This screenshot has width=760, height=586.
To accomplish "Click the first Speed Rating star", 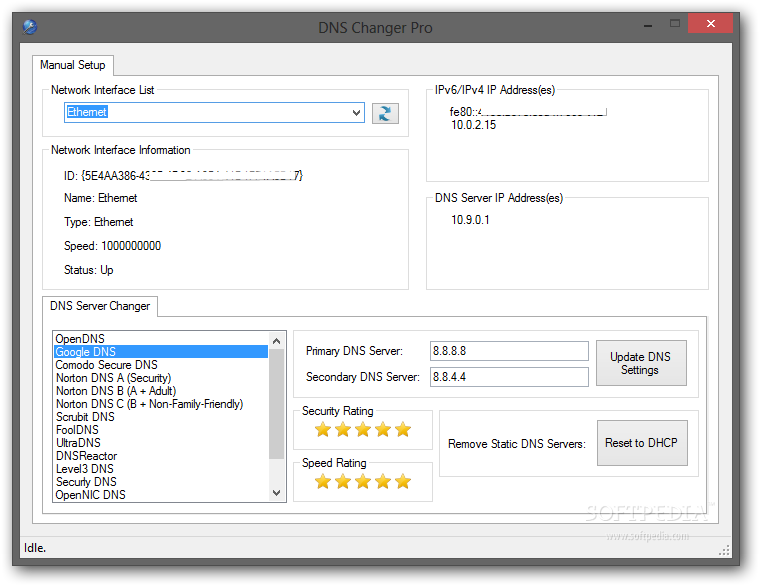I will pos(323,481).
